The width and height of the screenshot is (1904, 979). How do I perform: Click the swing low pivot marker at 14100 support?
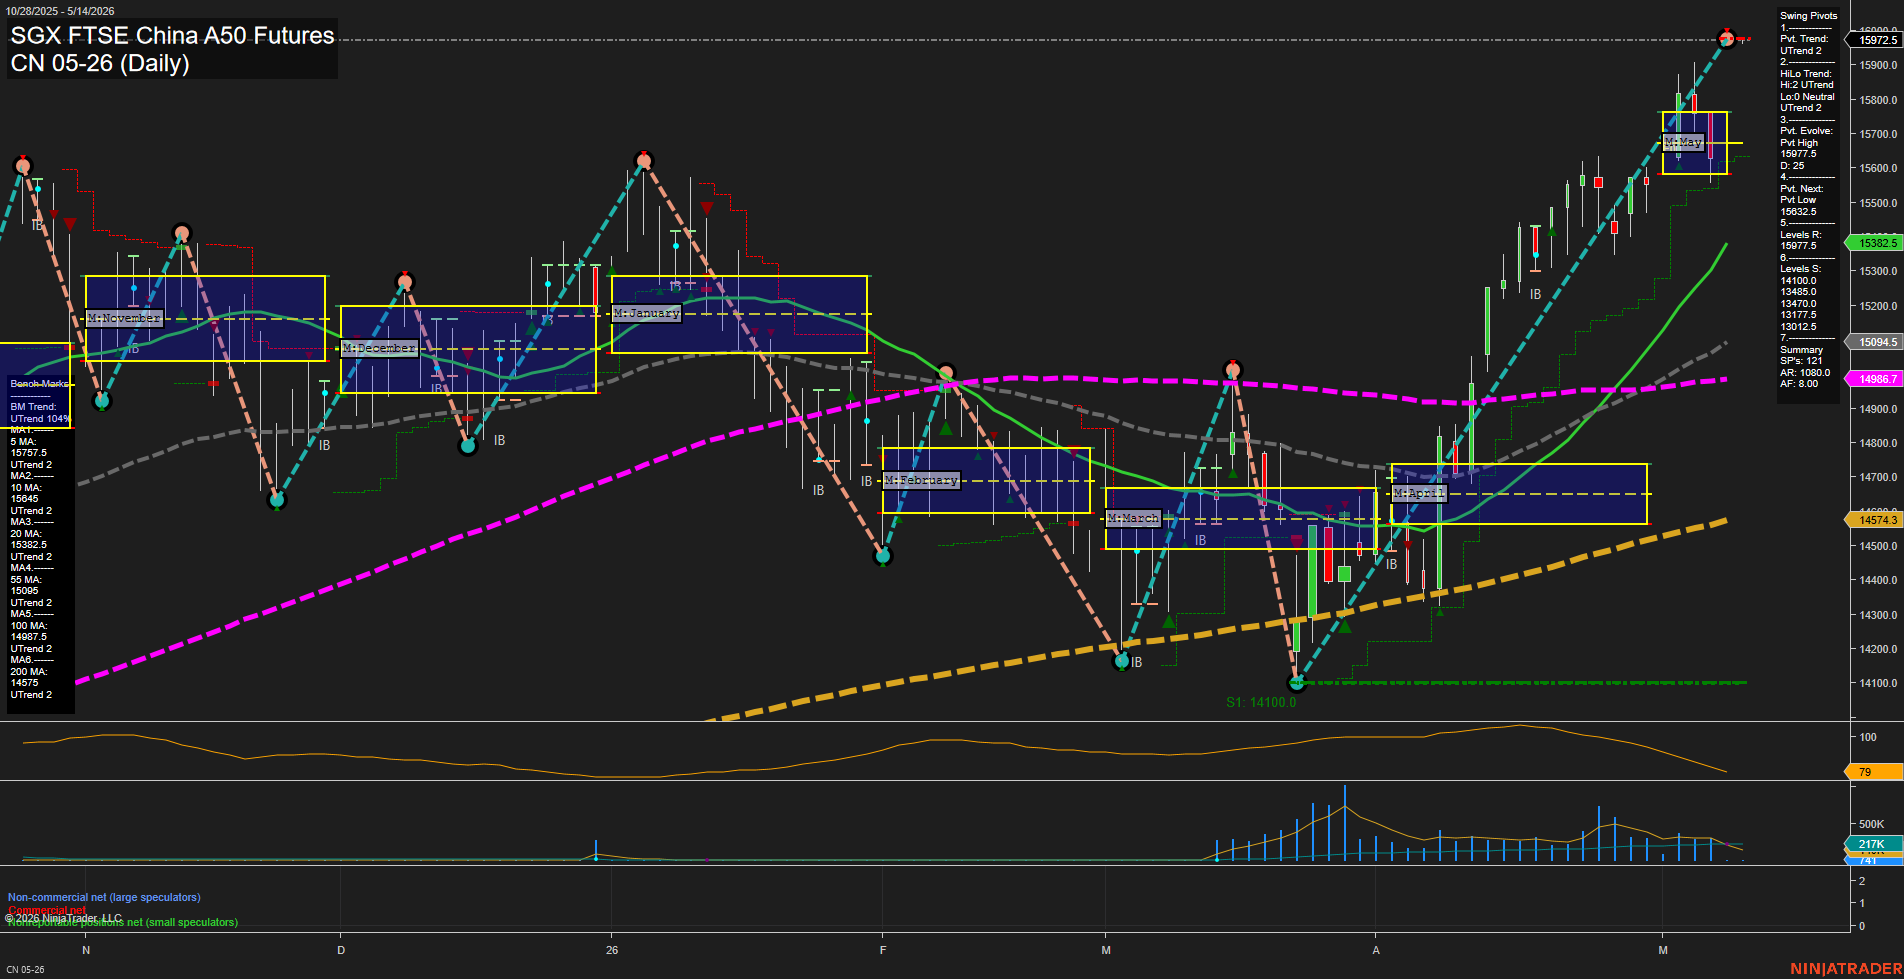click(x=1298, y=683)
